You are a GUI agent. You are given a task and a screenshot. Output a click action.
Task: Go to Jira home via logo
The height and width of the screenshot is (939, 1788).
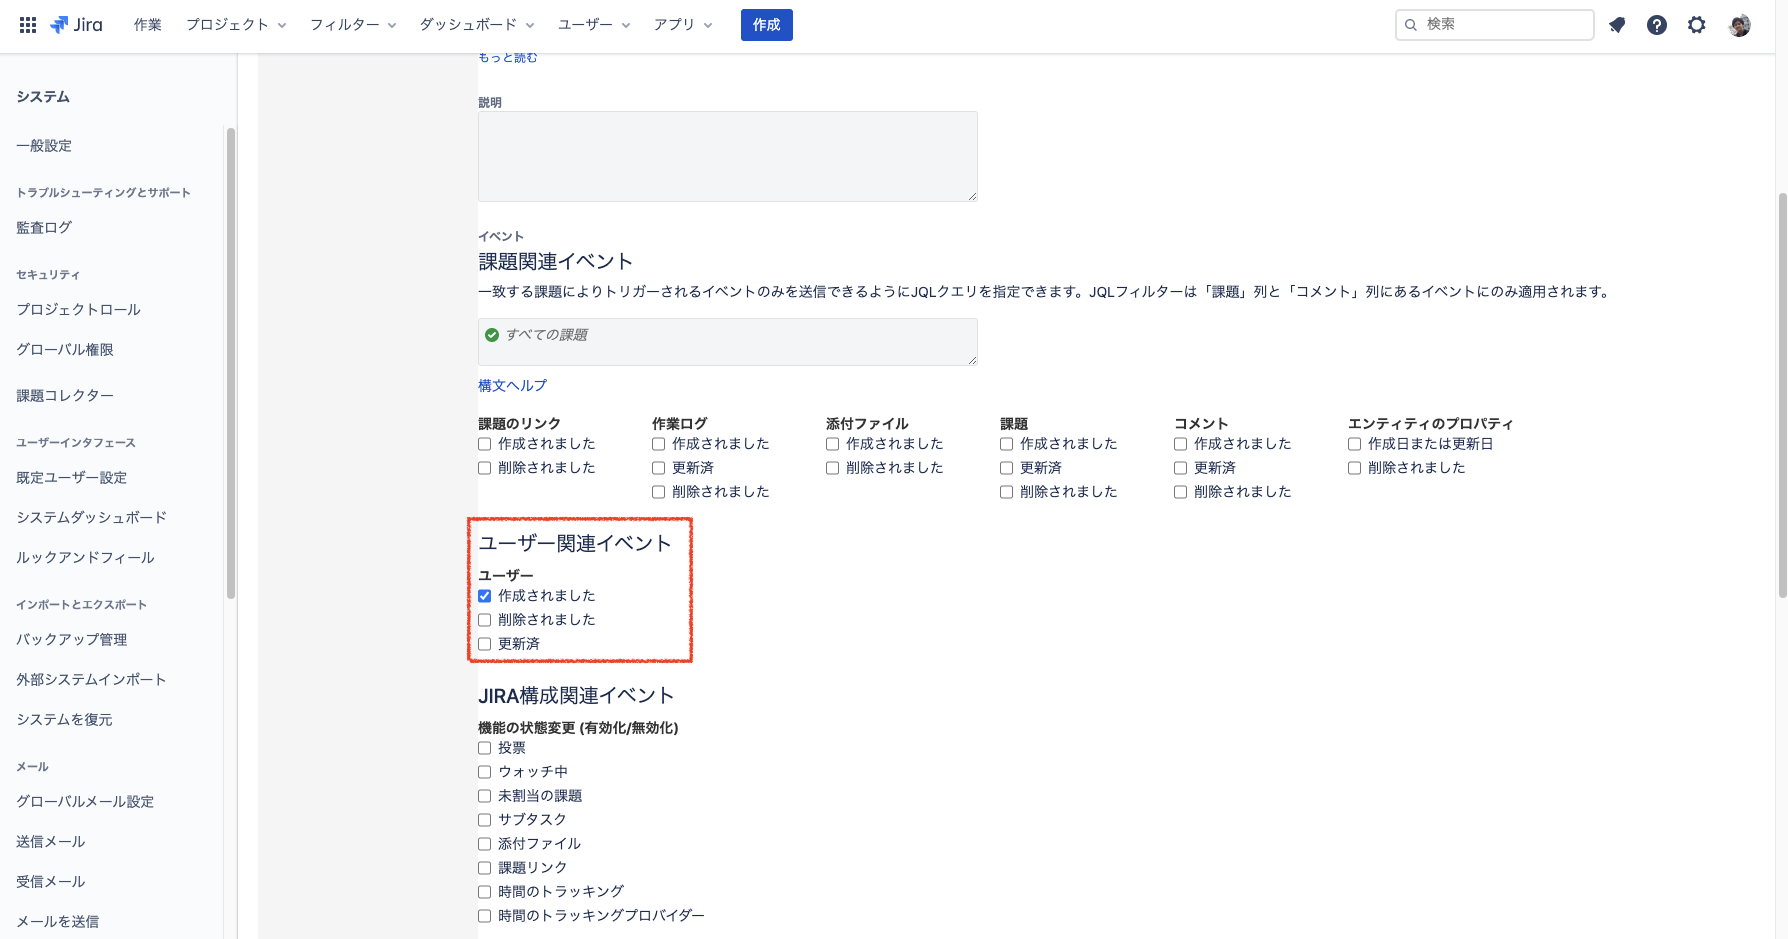coord(76,25)
